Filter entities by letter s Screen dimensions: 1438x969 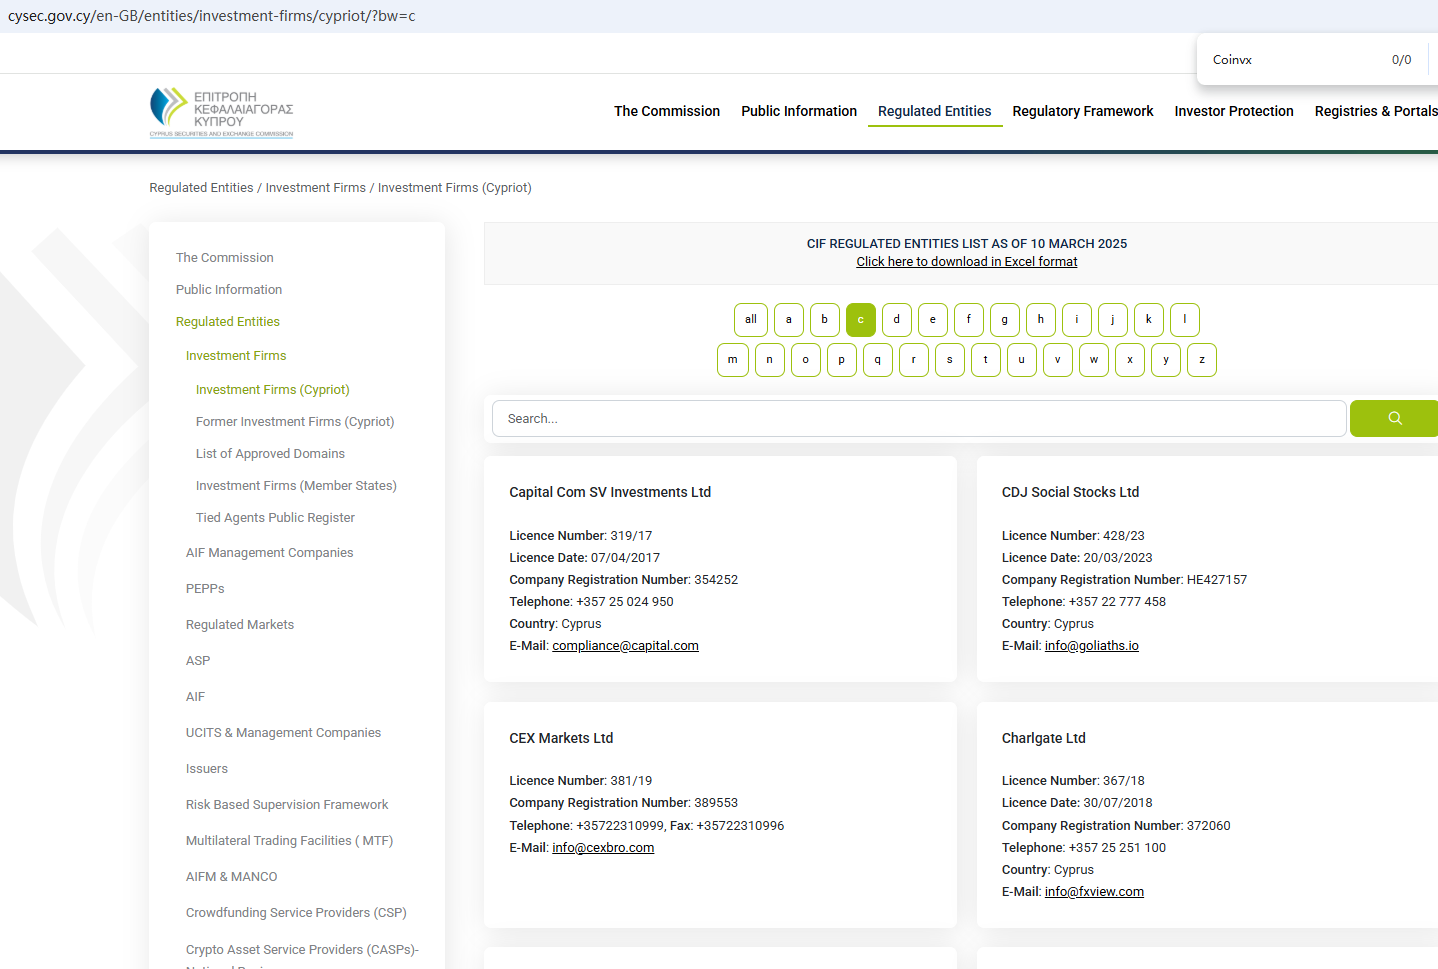[950, 360]
